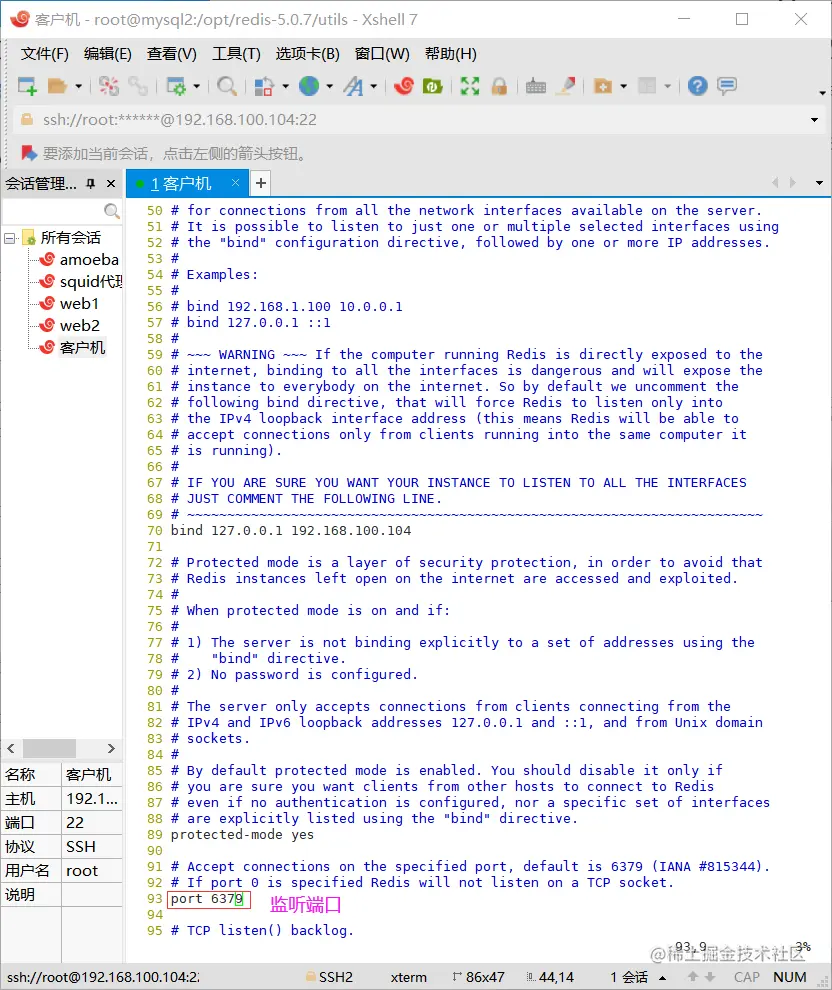The image size is (832, 990).
Task: Click the Reconnect chain-link icon
Action: click(x=138, y=86)
